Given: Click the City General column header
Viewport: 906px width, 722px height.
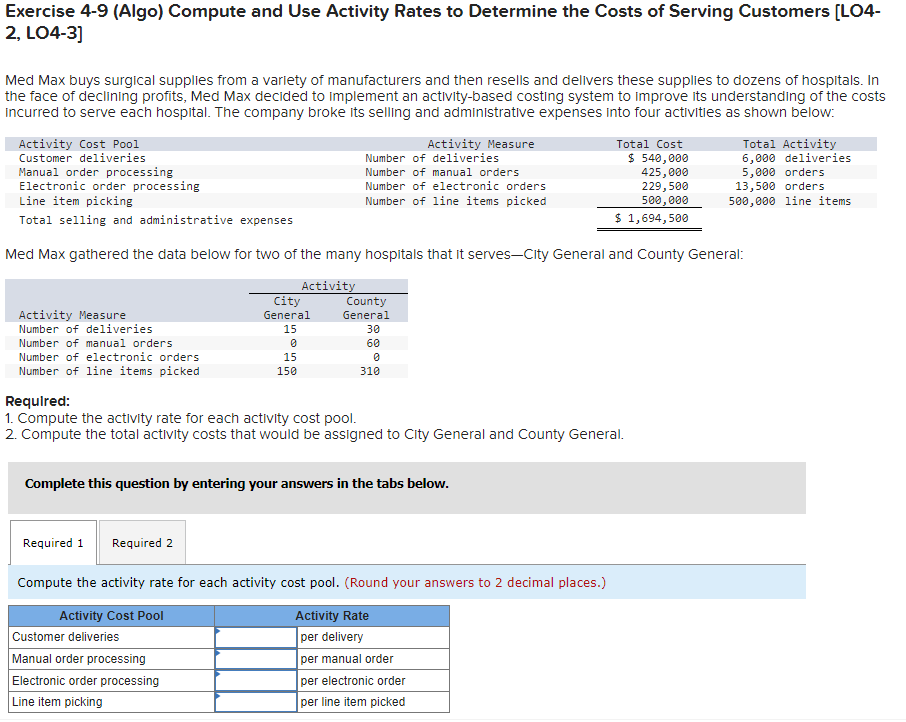Looking at the screenshot, I should [287, 307].
